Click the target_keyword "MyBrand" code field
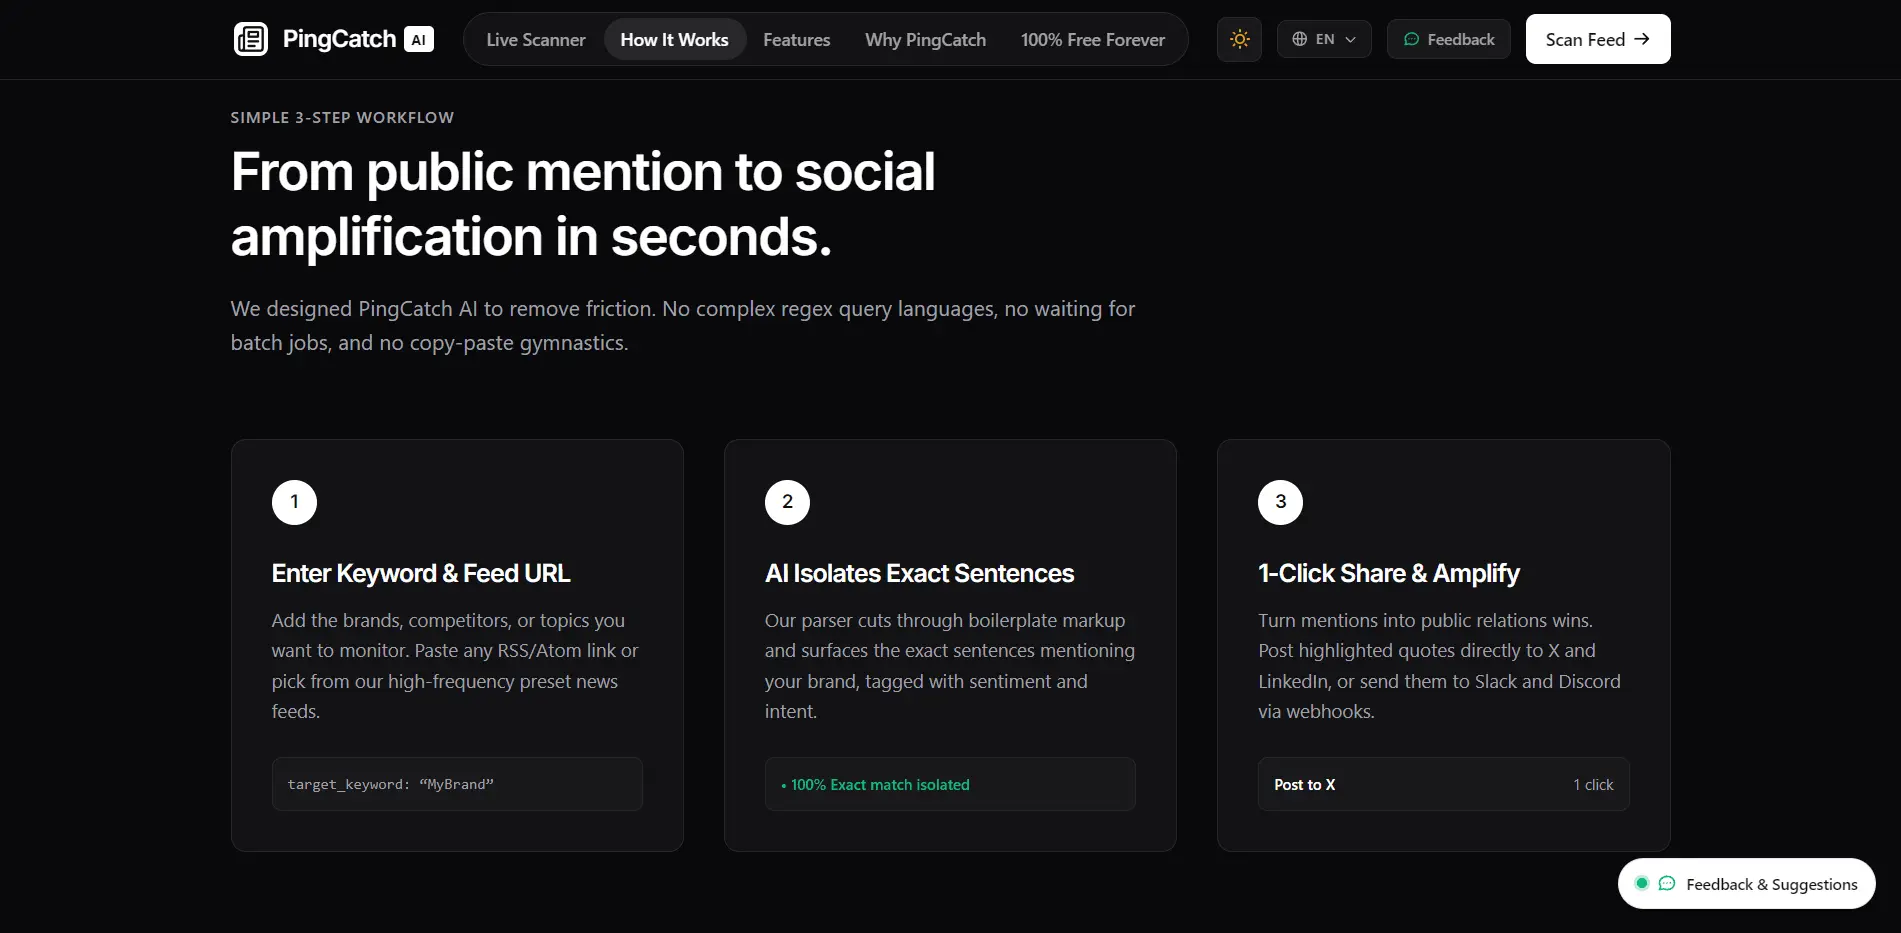The image size is (1901, 933). (x=457, y=784)
